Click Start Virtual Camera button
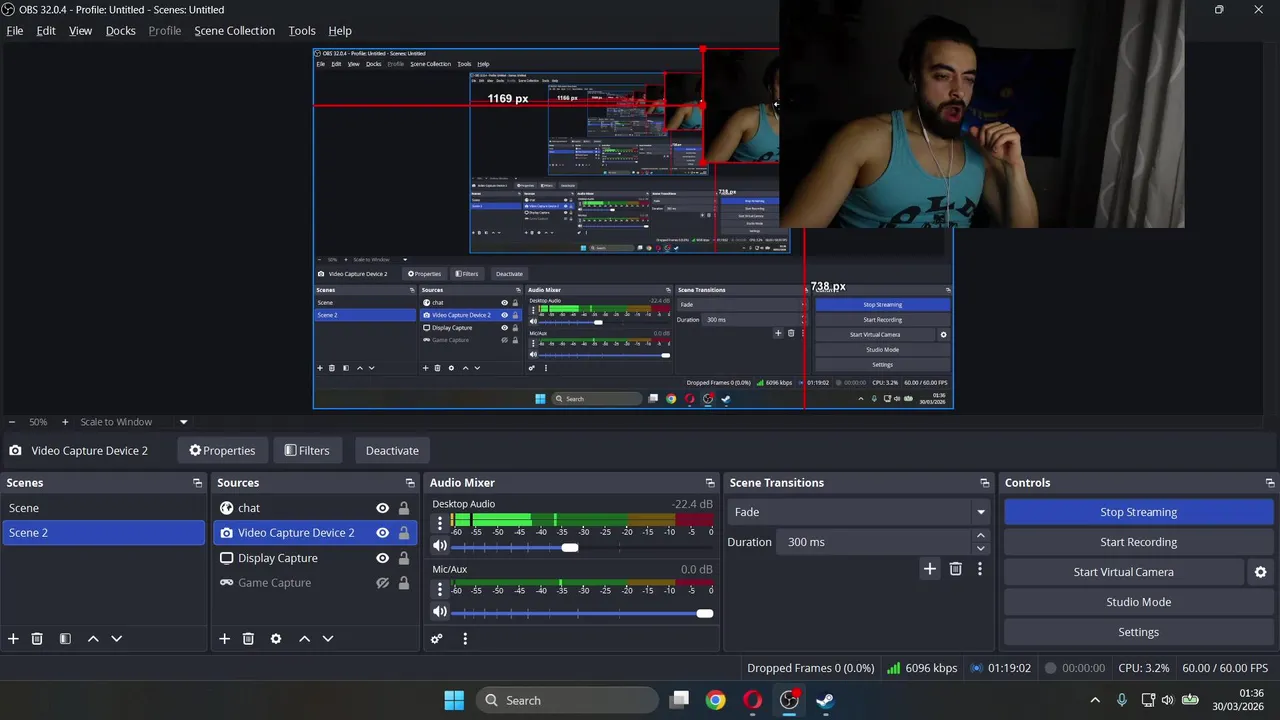The height and width of the screenshot is (720, 1280). coord(1123,572)
